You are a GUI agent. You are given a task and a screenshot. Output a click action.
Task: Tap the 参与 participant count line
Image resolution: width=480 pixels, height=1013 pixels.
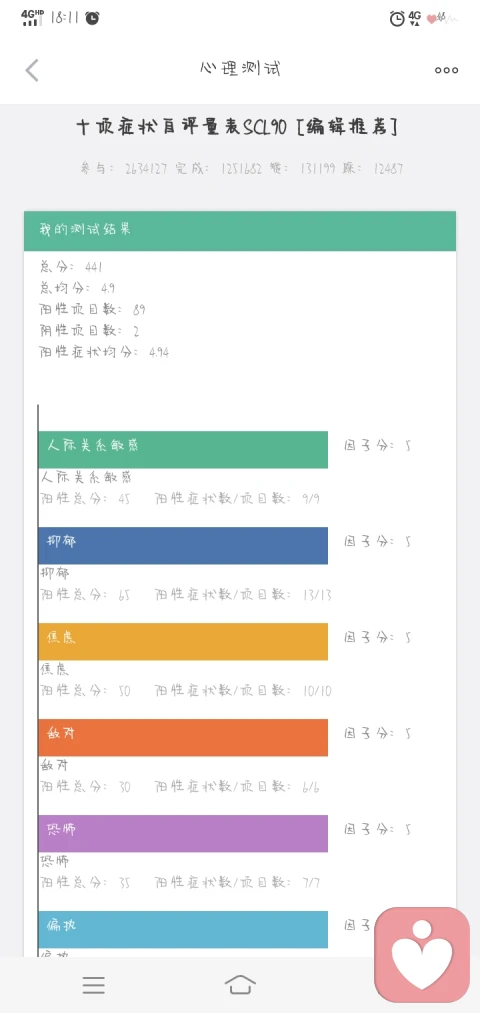[241, 169]
